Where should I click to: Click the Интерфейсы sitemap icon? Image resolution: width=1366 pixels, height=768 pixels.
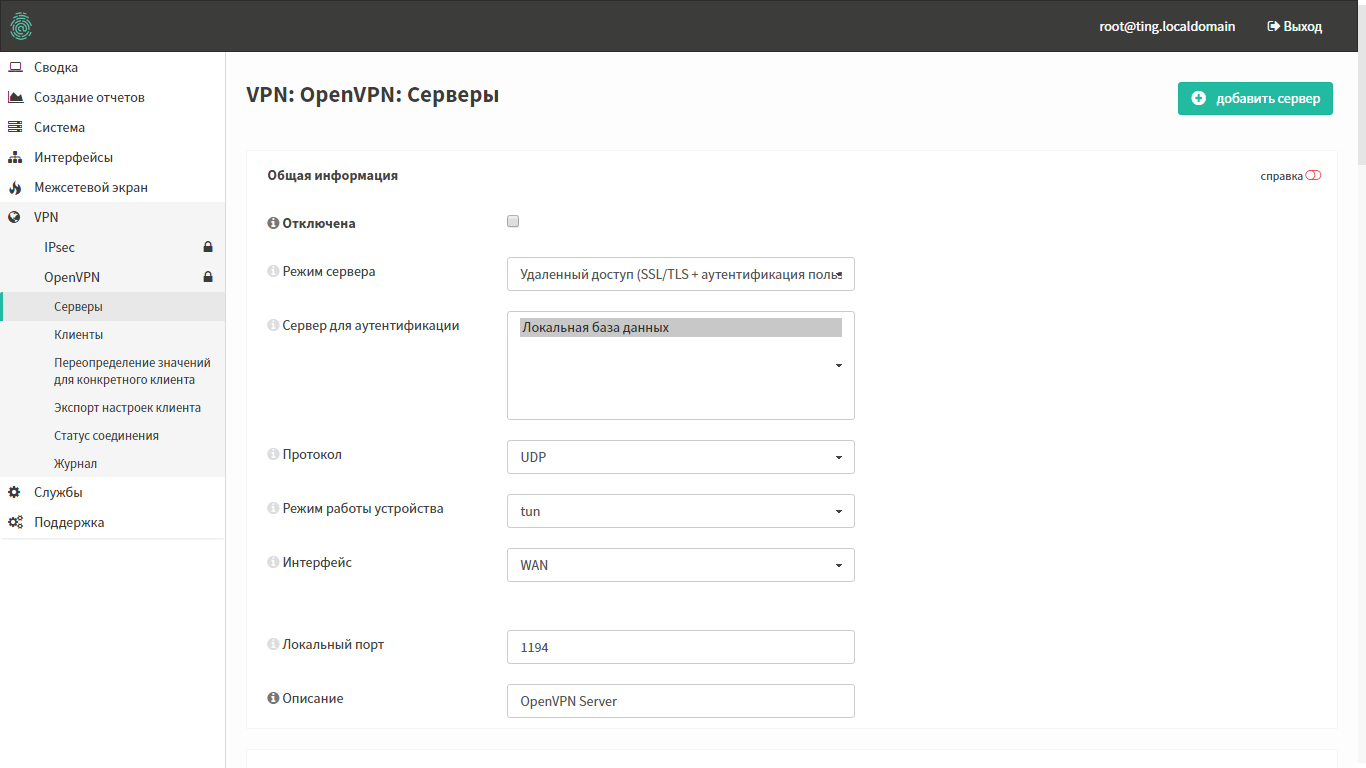[15, 158]
